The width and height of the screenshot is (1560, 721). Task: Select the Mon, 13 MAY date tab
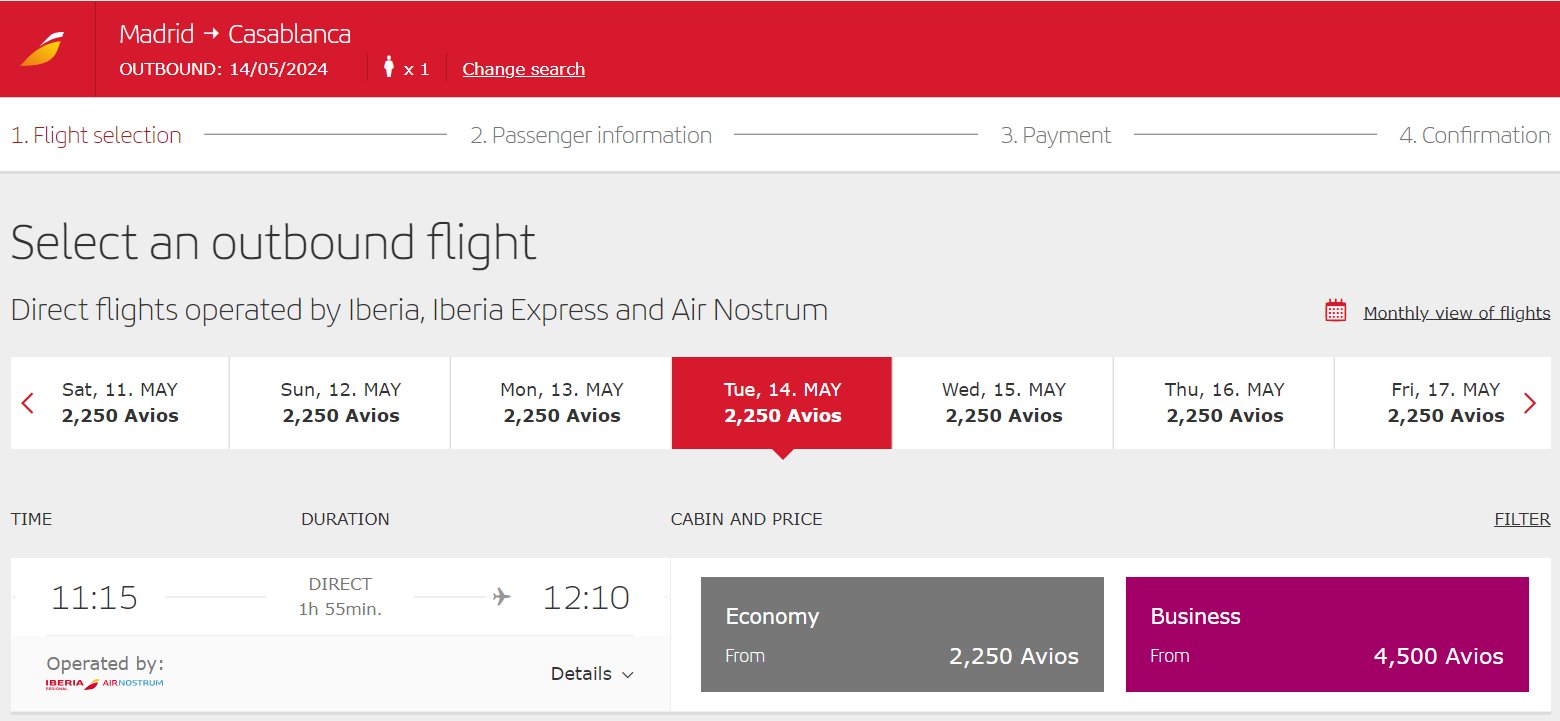click(x=562, y=403)
